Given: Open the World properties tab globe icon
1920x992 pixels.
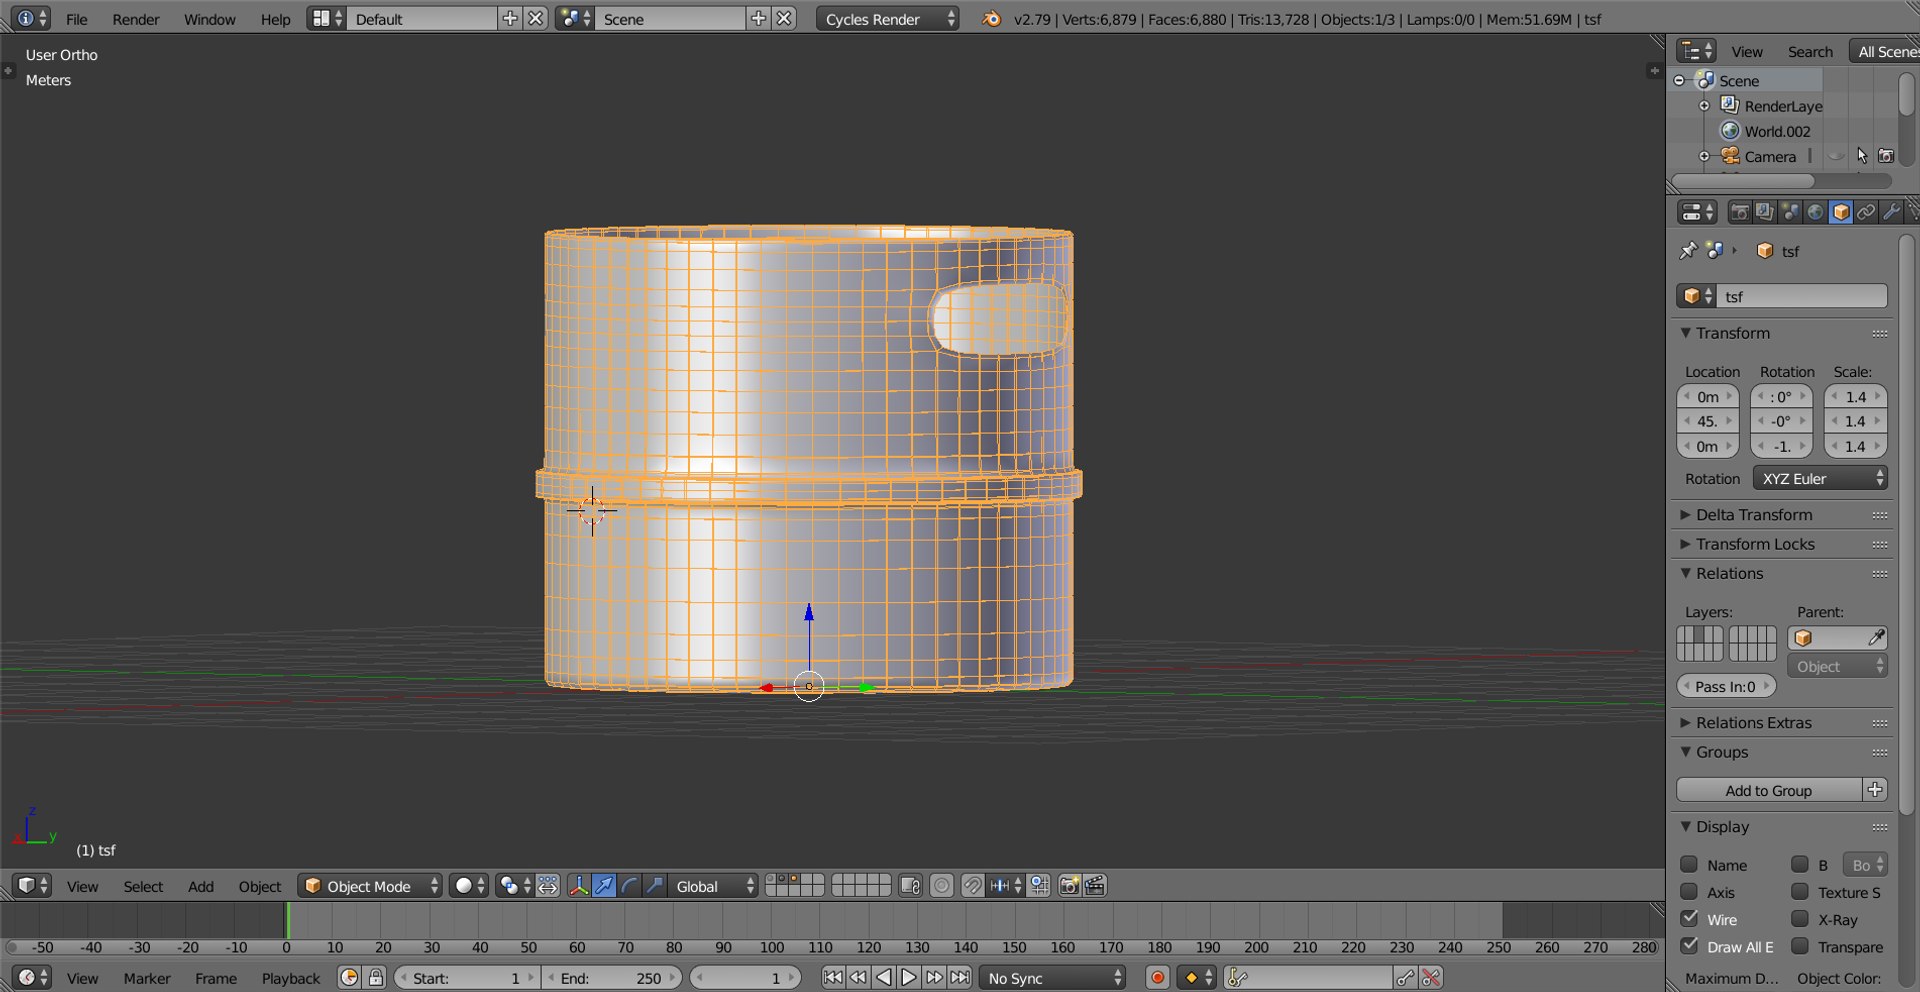Looking at the screenshot, I should [x=1815, y=212].
